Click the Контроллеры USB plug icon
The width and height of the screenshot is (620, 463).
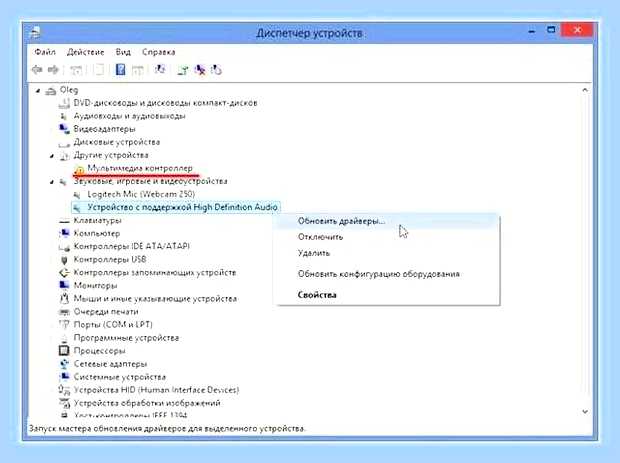coord(64,260)
